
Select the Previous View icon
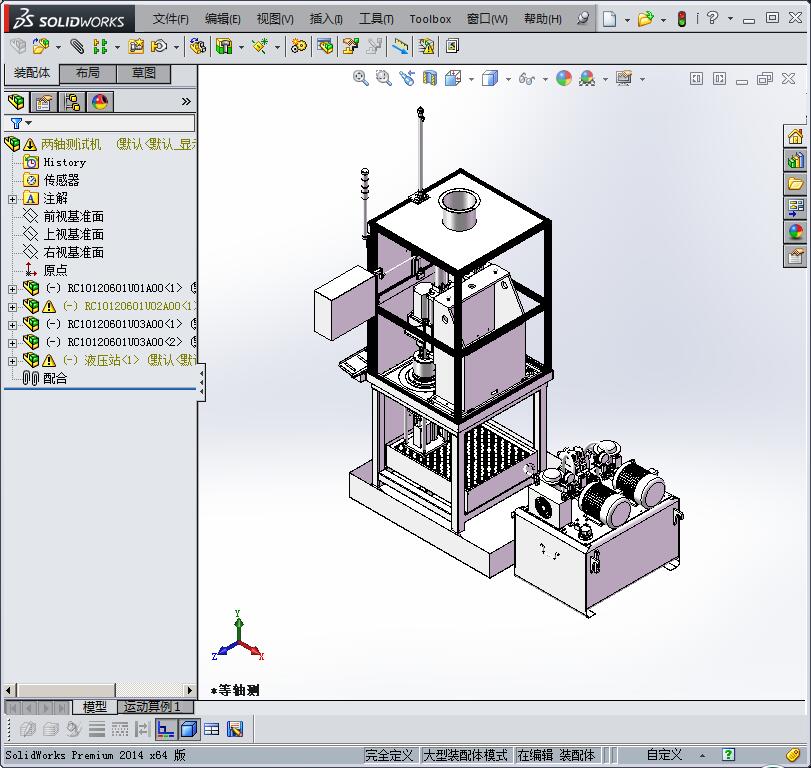[407, 79]
